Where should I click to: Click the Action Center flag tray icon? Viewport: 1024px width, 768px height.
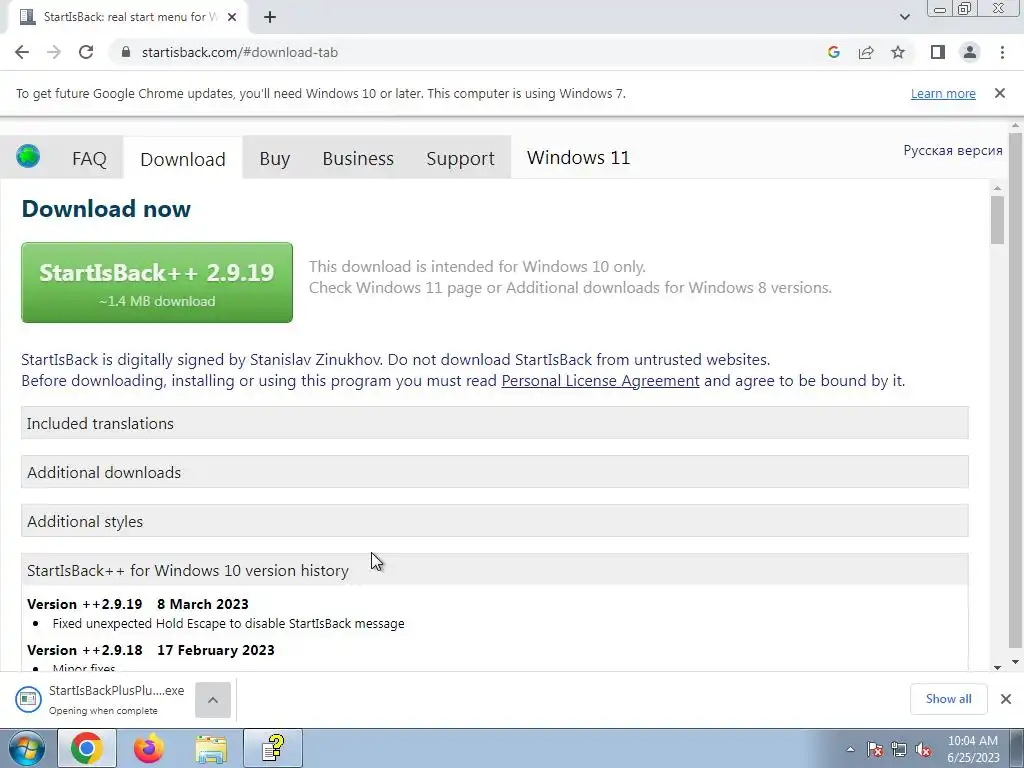coord(874,749)
